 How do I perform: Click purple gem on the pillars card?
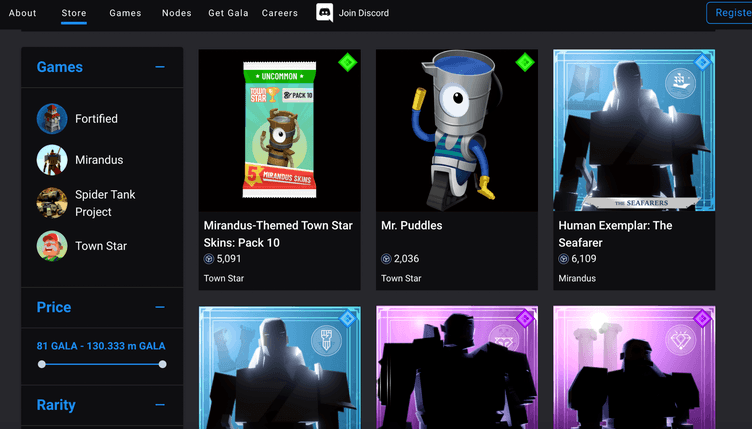[x=702, y=319]
